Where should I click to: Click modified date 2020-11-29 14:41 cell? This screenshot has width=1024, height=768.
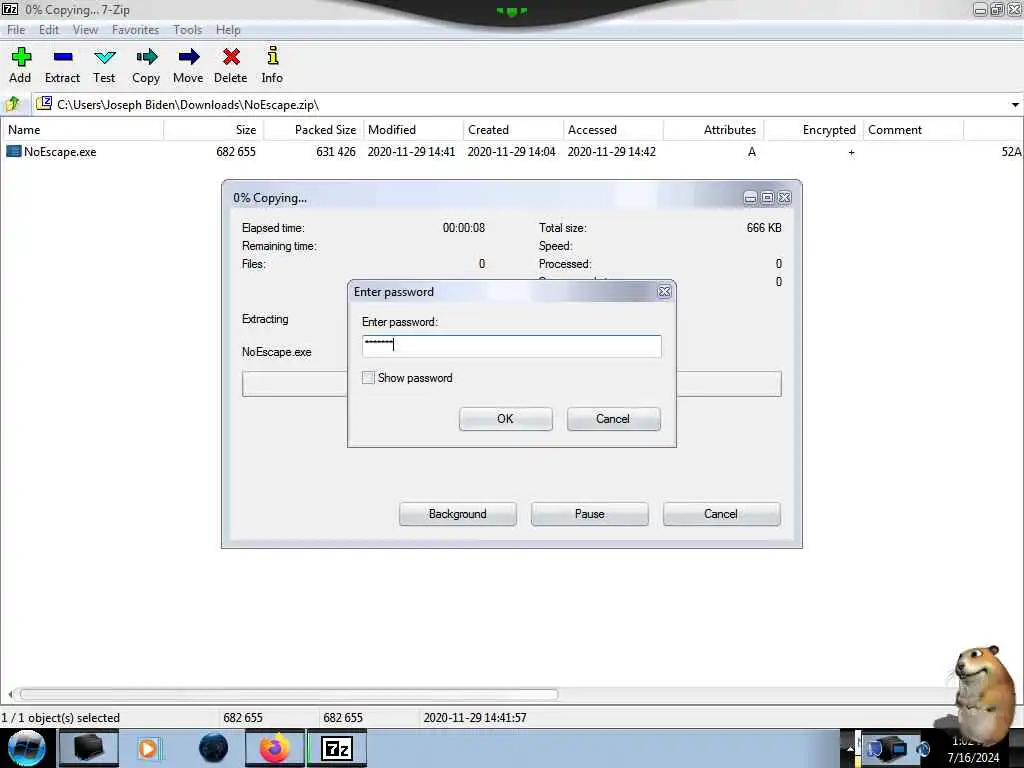tap(411, 152)
